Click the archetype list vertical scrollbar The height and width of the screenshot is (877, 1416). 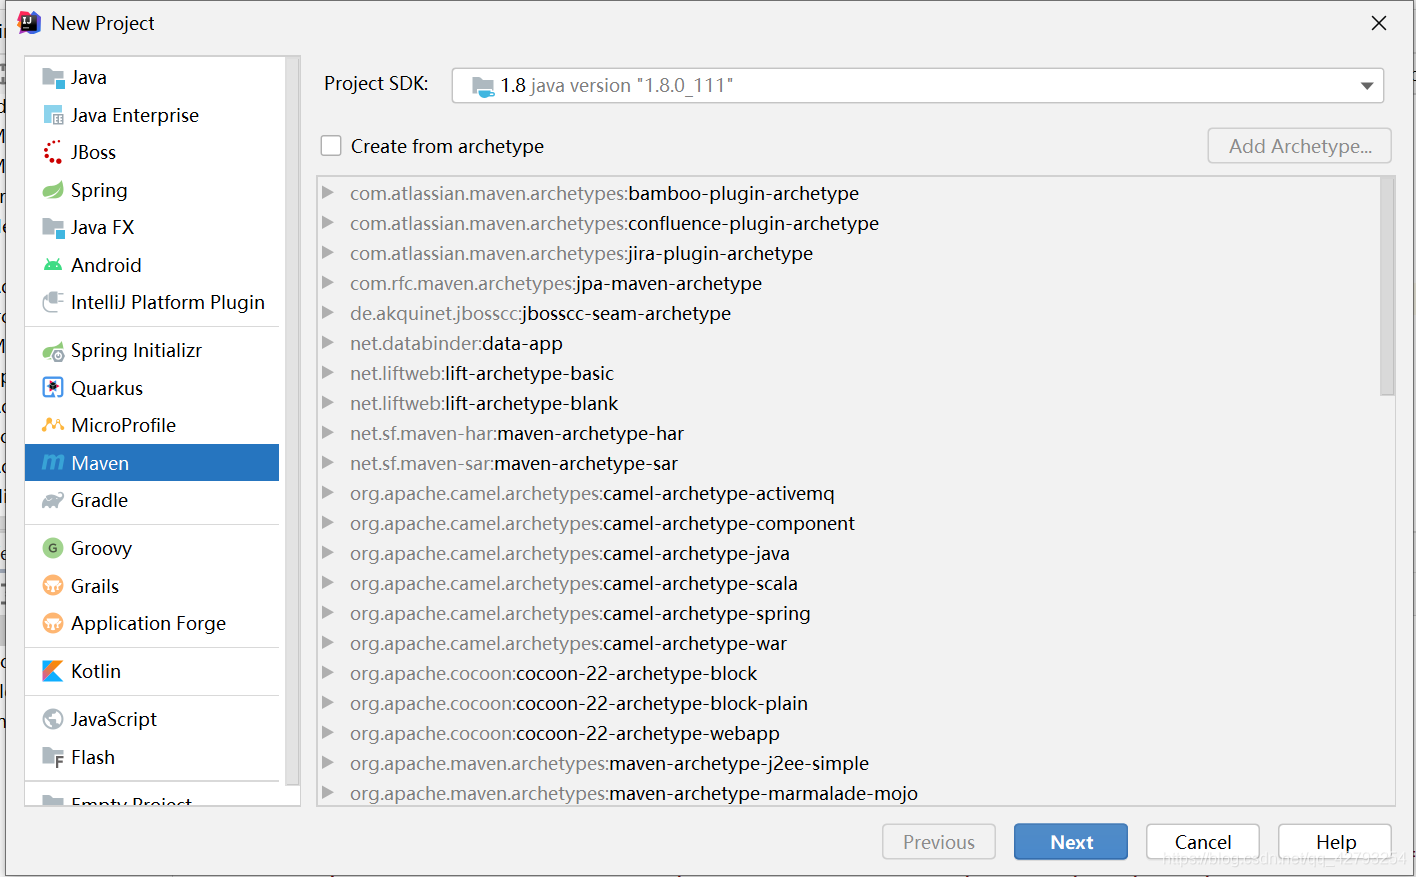(x=1387, y=287)
